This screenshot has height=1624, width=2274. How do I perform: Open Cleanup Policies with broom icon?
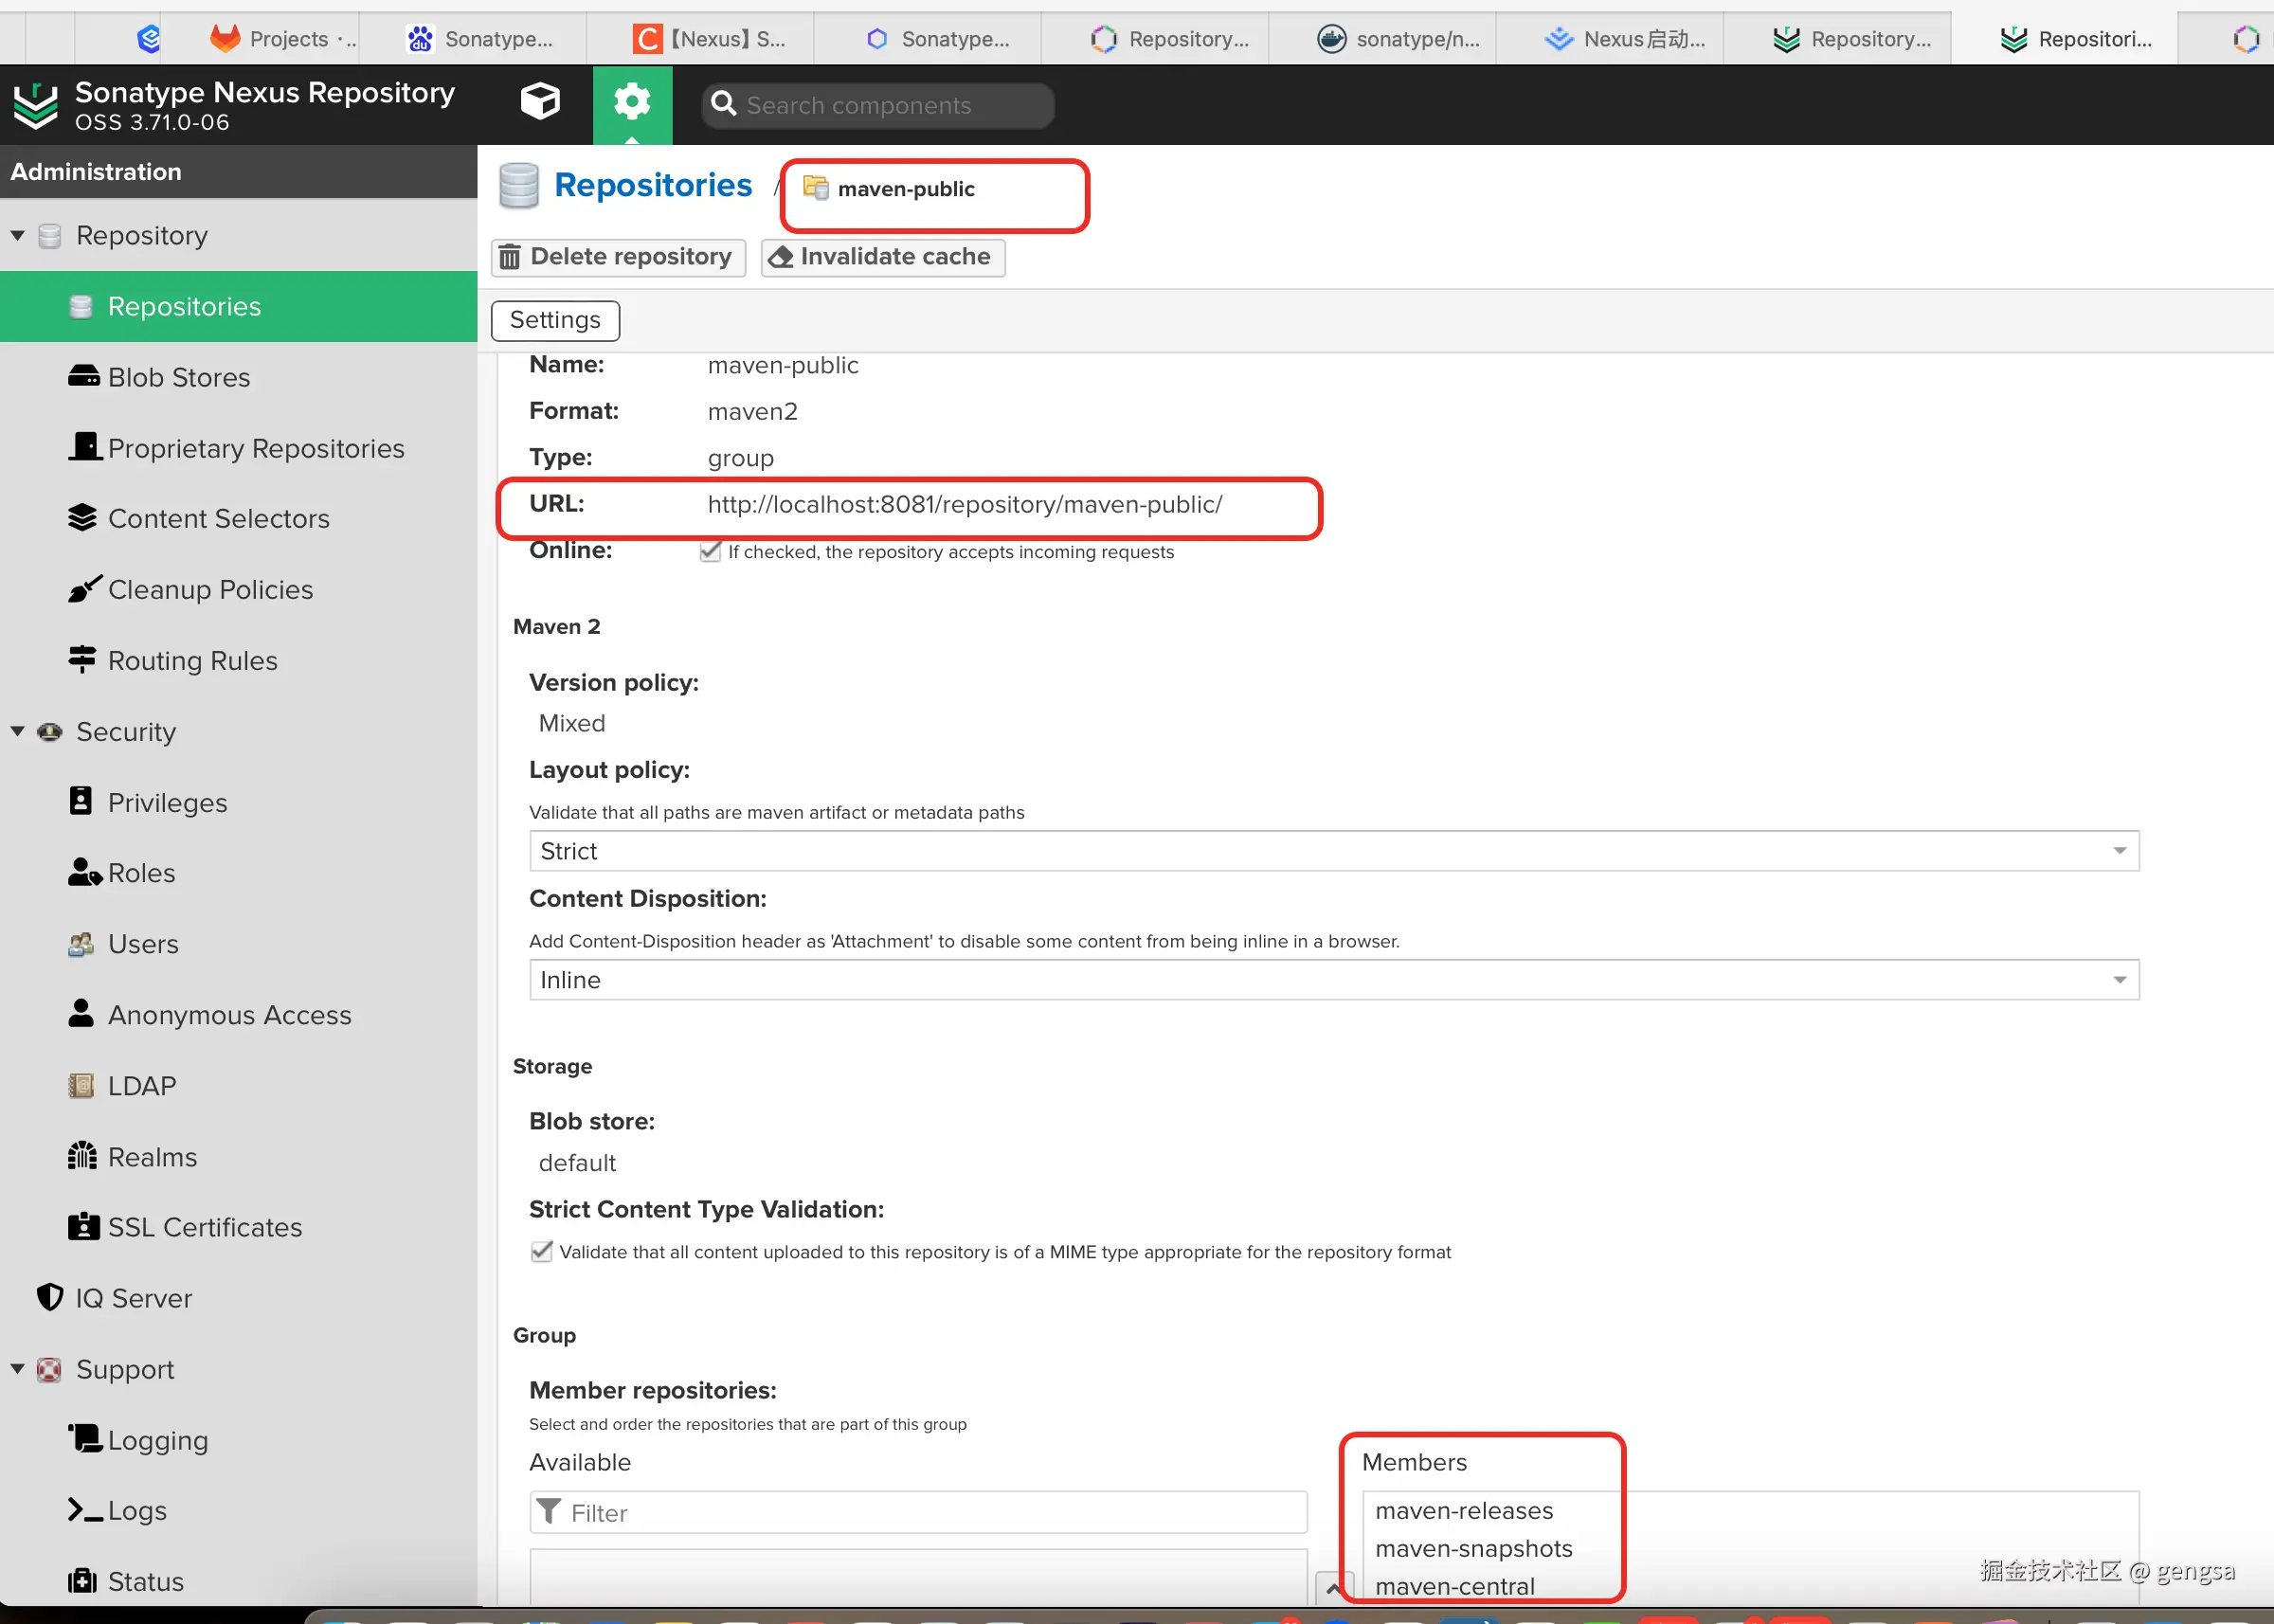click(x=210, y=589)
